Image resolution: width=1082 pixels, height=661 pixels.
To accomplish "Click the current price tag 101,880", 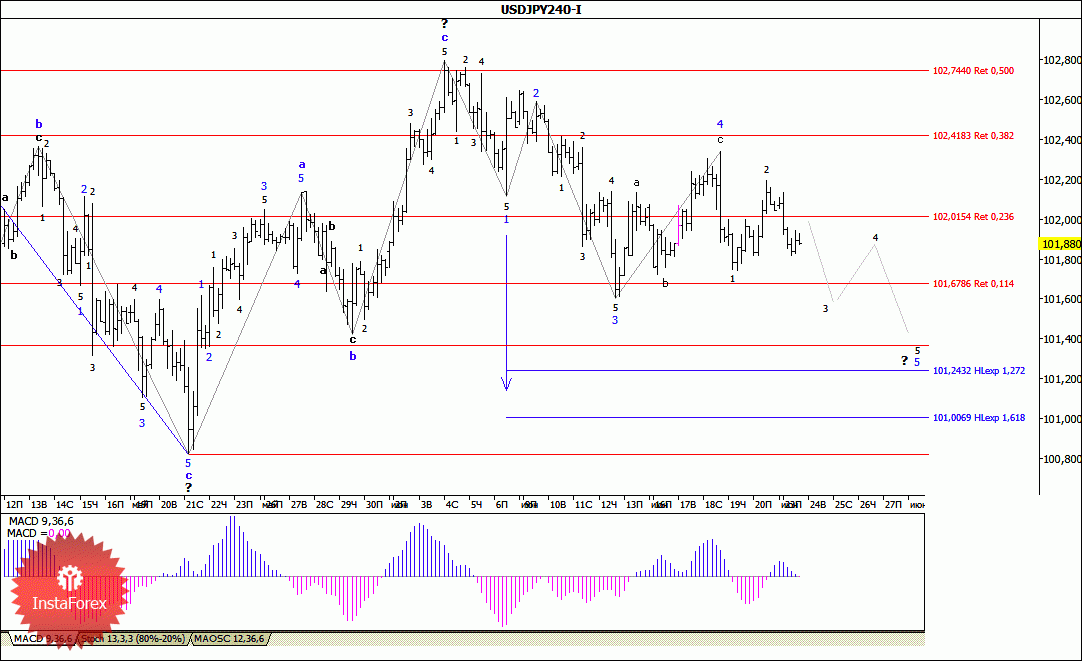I will click(1060, 243).
